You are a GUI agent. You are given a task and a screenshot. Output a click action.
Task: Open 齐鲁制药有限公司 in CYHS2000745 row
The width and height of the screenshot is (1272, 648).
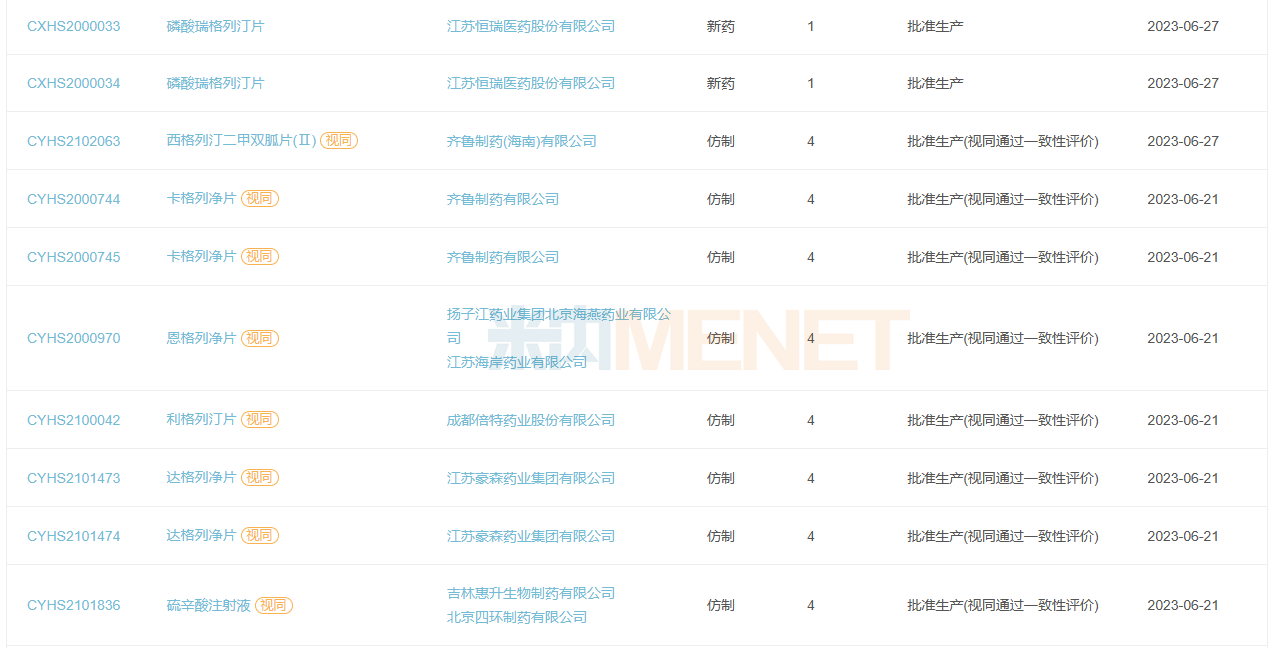click(503, 257)
